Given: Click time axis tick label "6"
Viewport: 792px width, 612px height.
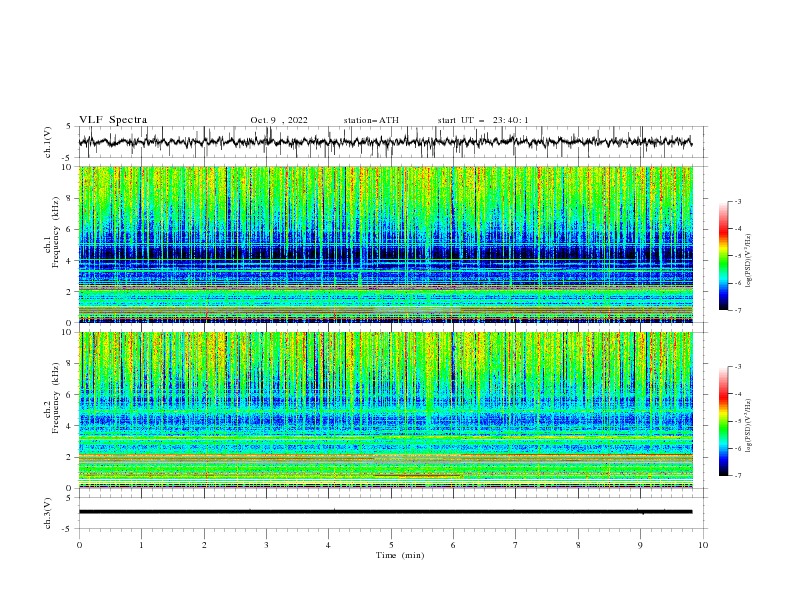Looking at the screenshot, I should (x=453, y=545).
